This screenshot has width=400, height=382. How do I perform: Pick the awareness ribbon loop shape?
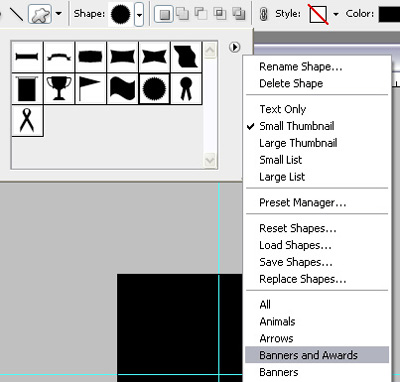click(x=27, y=120)
